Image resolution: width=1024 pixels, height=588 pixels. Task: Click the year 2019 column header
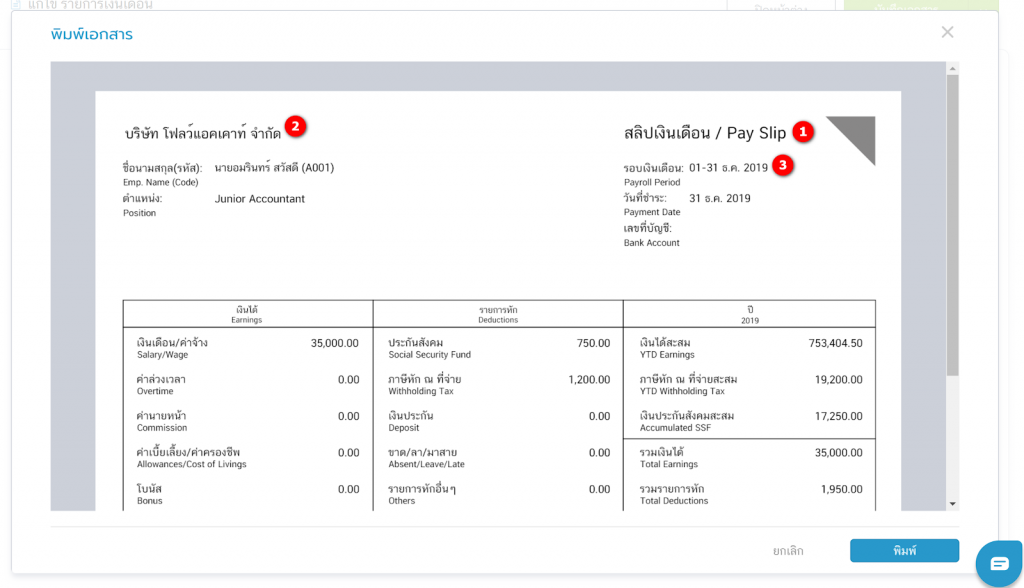pos(750,315)
